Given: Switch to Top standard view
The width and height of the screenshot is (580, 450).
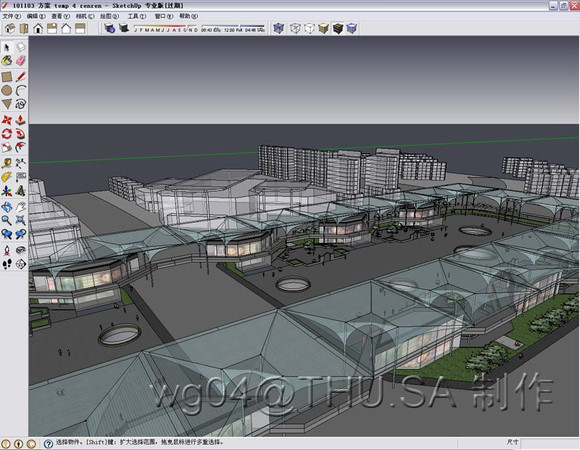Looking at the screenshot, I should [24, 28].
